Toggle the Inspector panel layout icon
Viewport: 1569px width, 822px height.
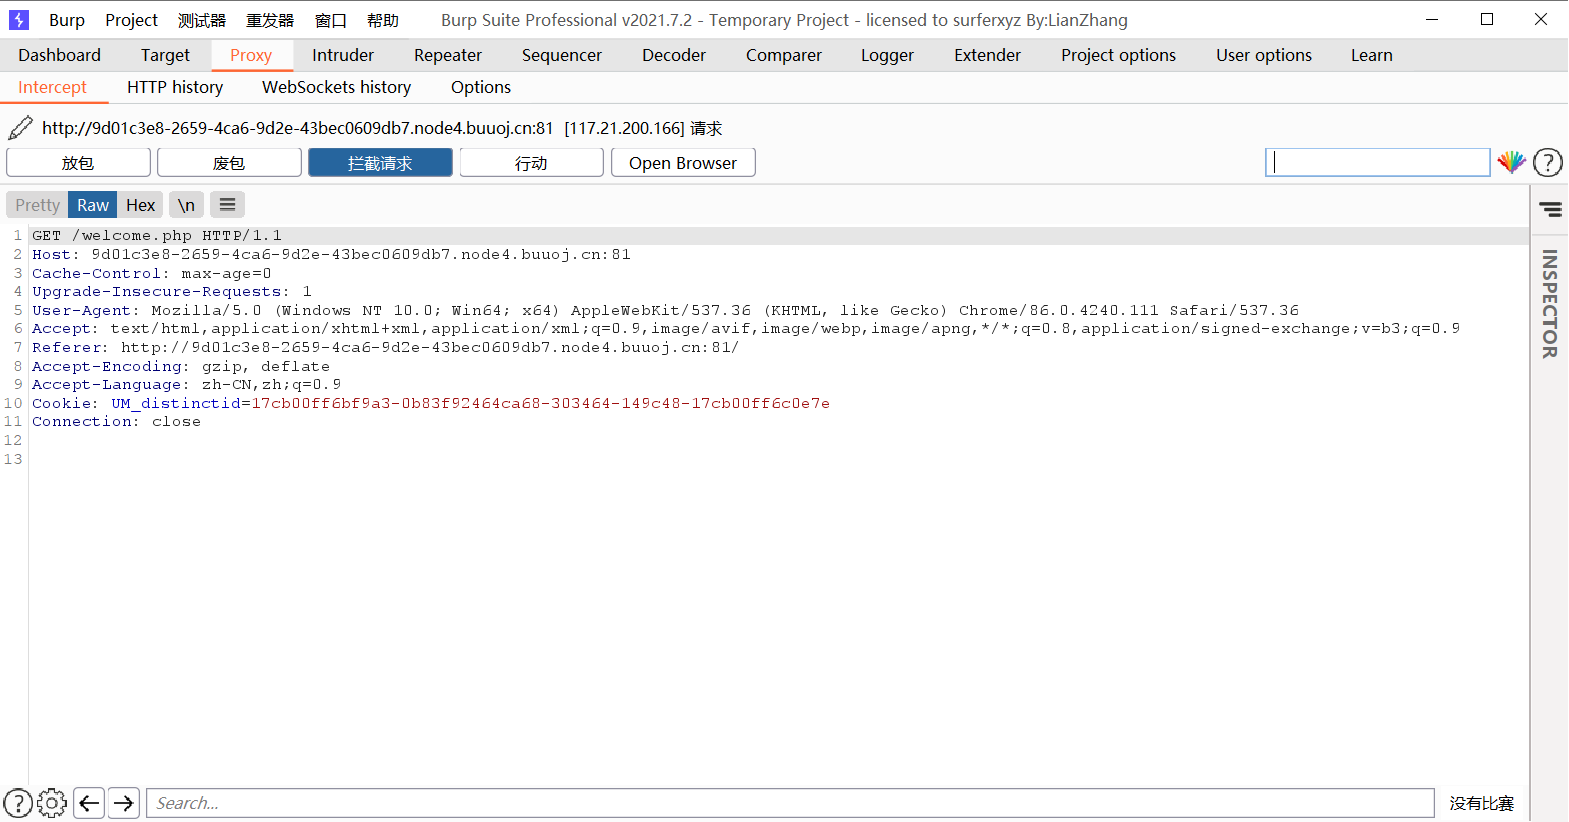1551,209
